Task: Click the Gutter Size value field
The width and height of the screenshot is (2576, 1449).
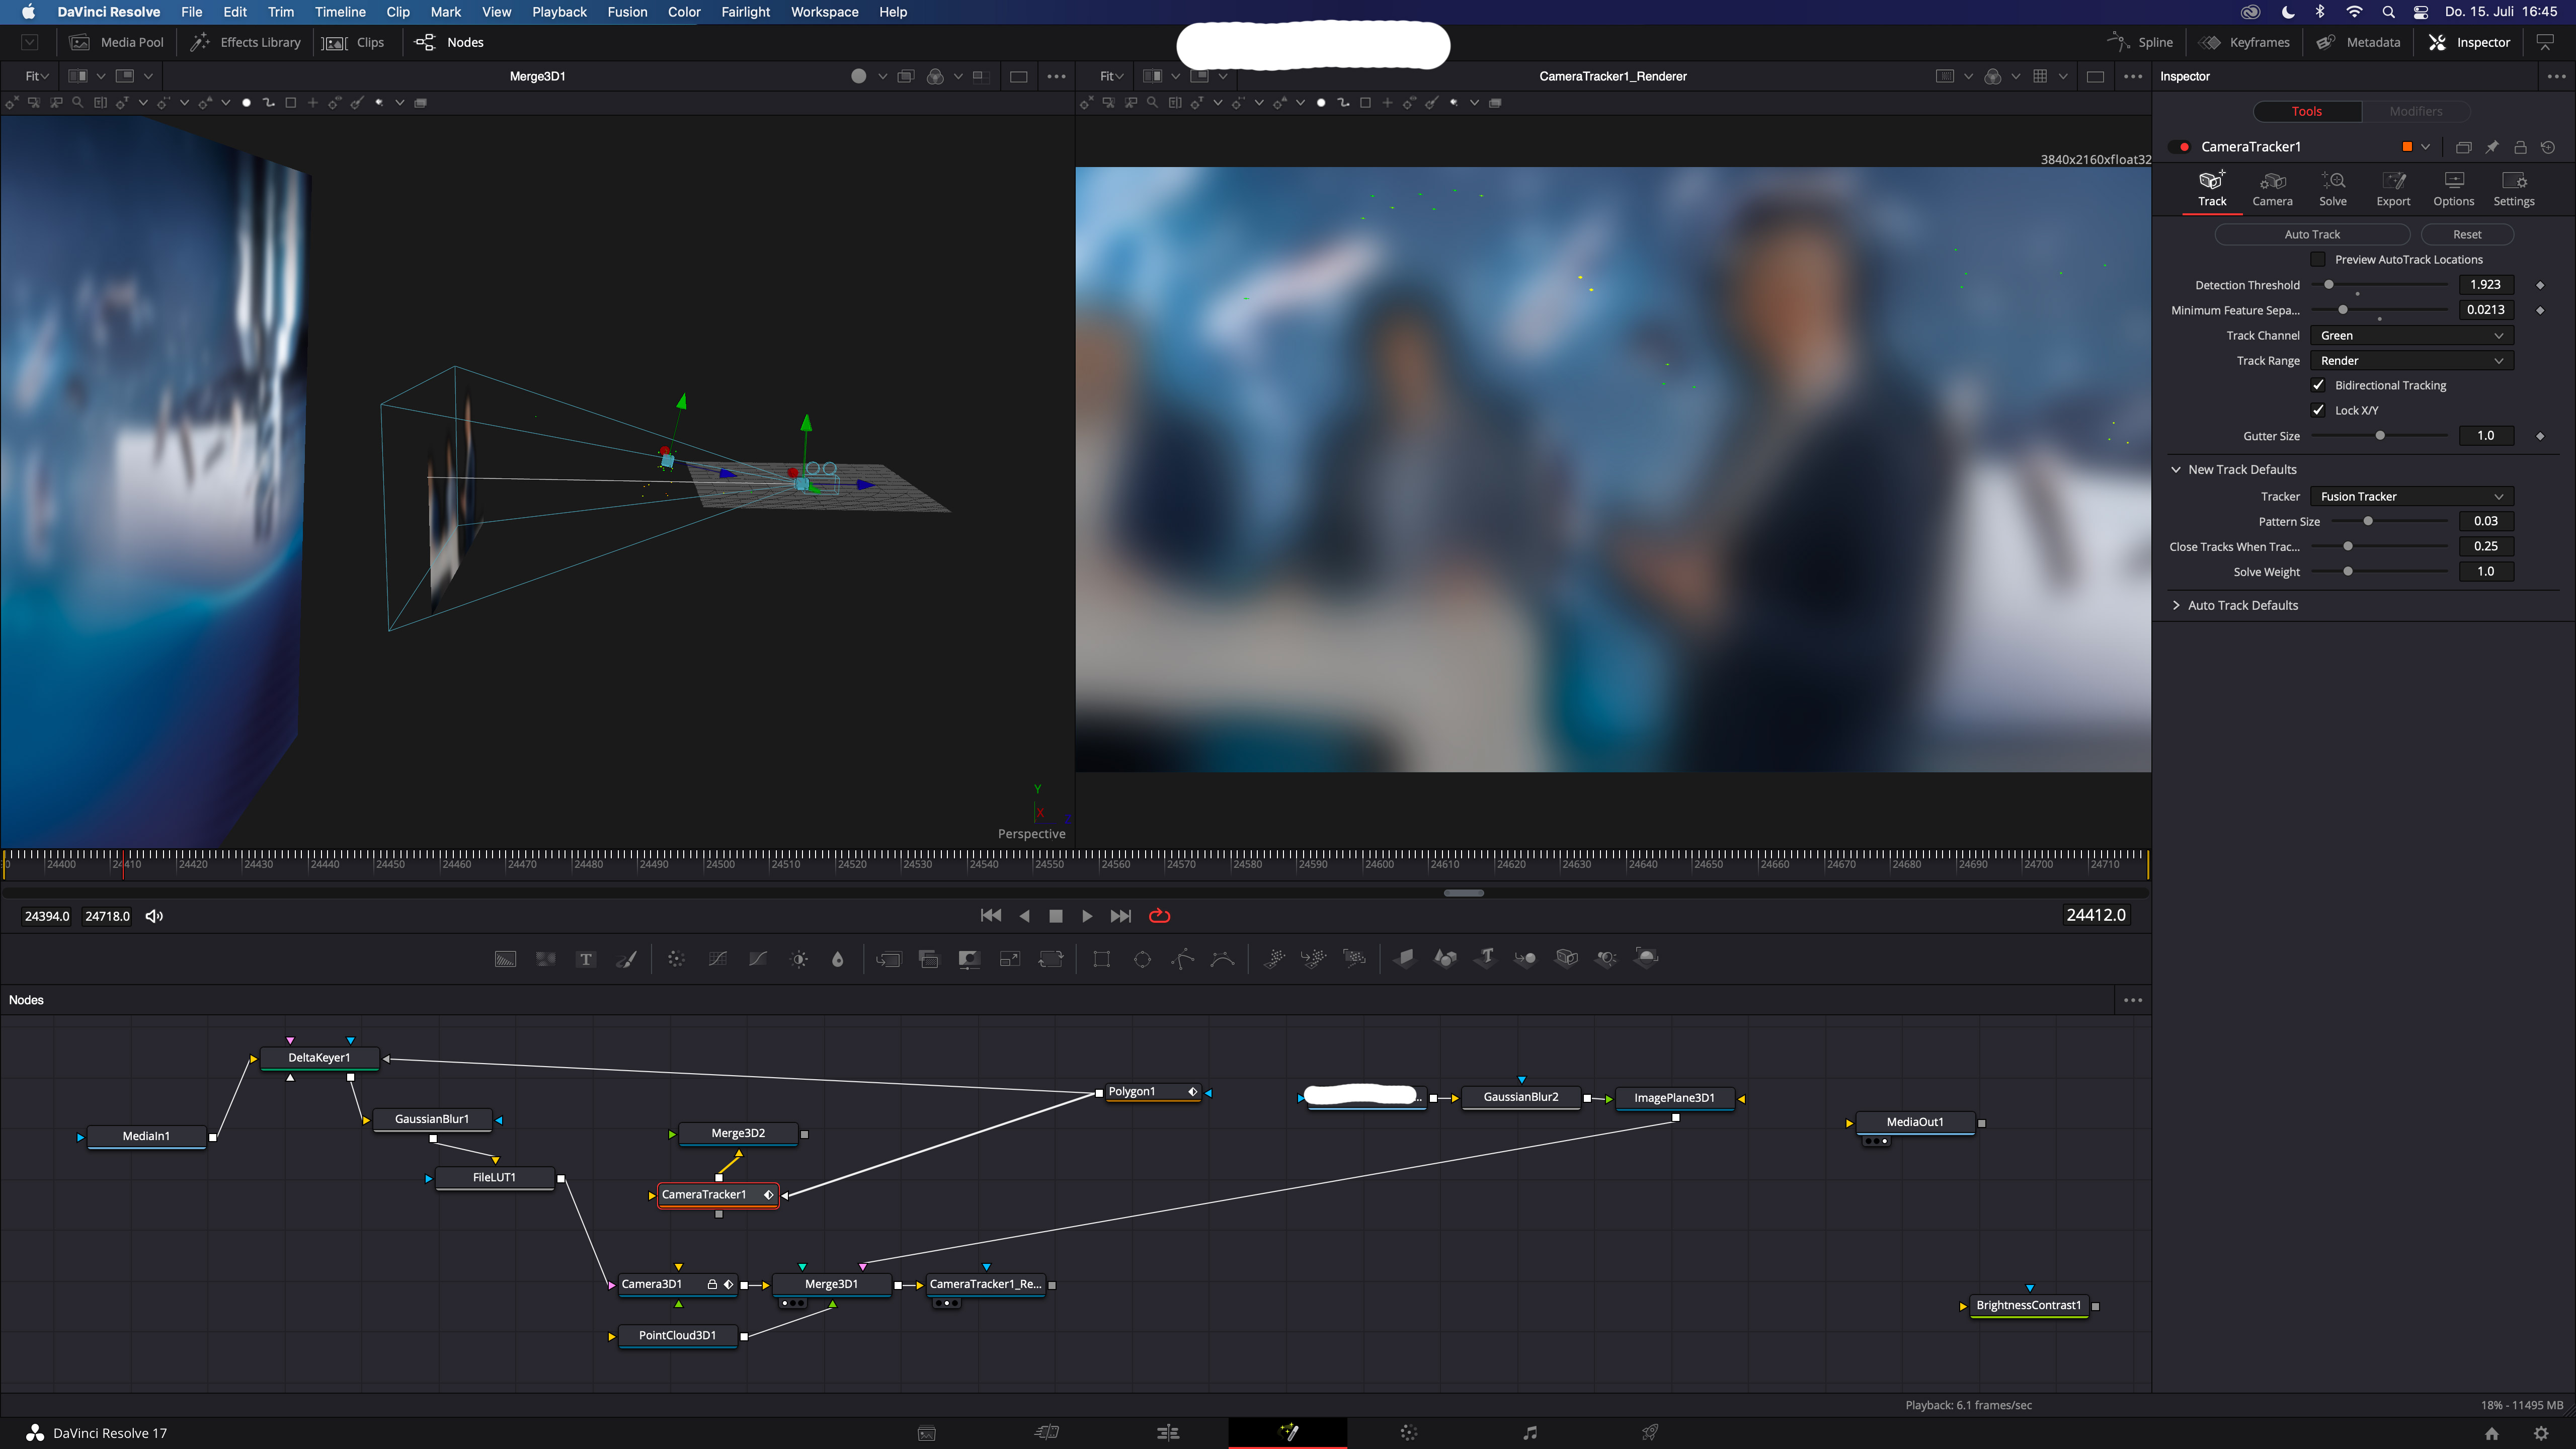Action: click(x=2486, y=436)
